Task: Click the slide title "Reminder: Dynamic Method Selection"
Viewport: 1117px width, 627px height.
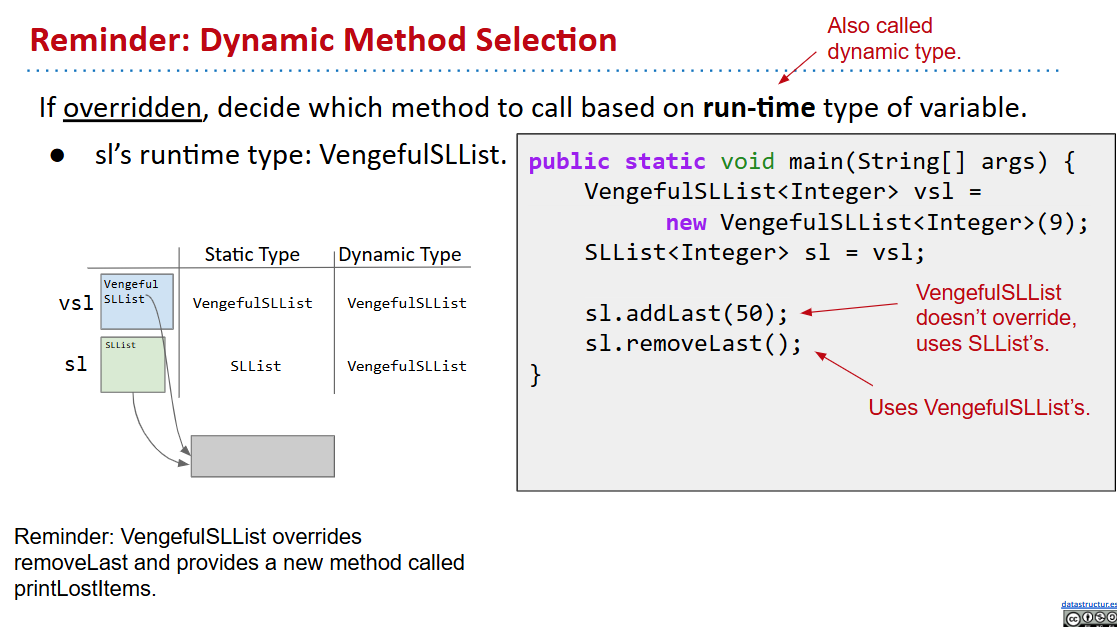Action: tap(323, 40)
